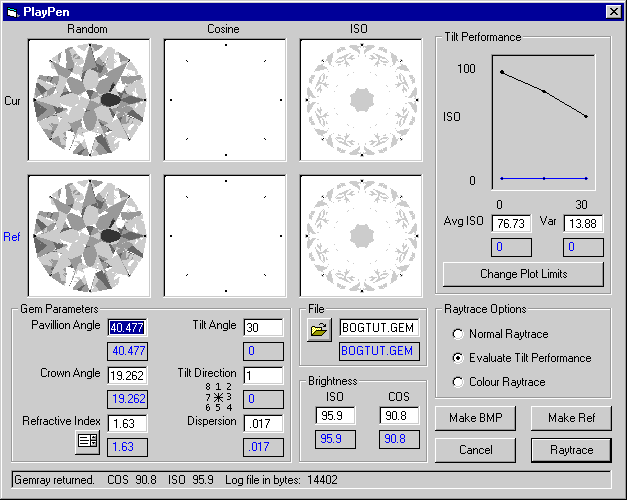
Task: Click the Ref ISO image panel
Action: click(x=361, y=236)
